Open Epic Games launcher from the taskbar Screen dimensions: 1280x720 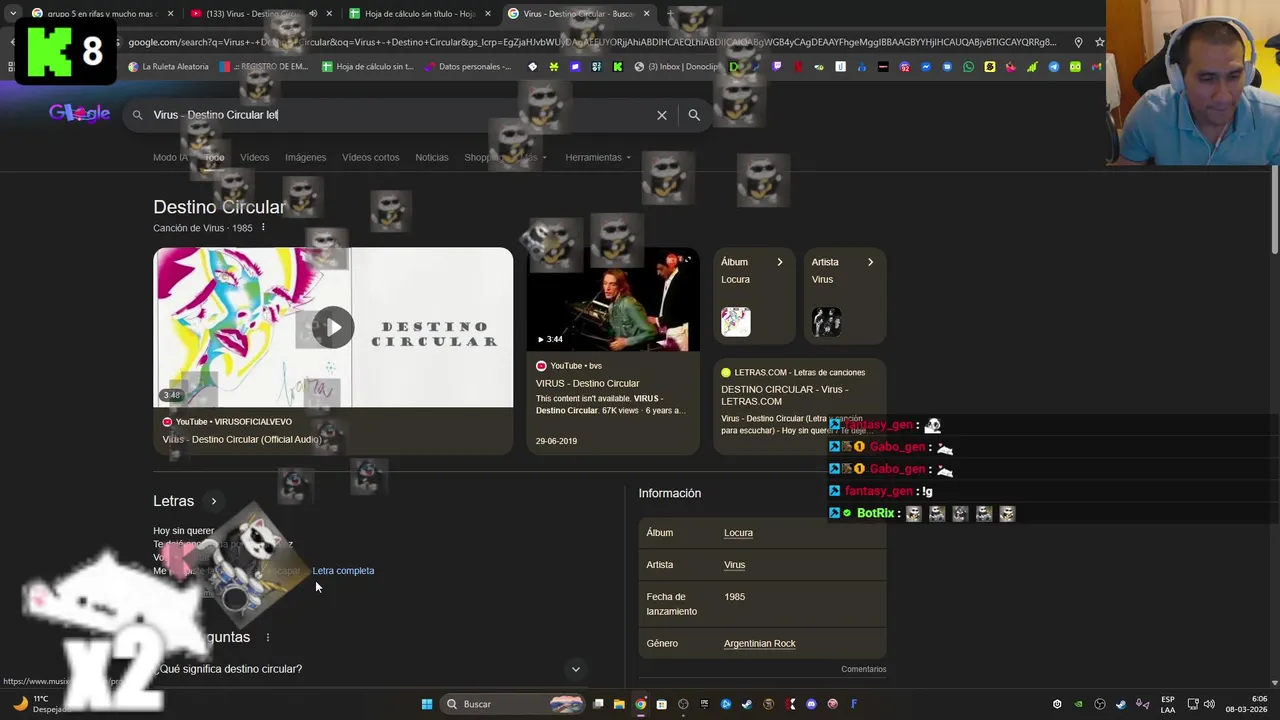click(704, 704)
